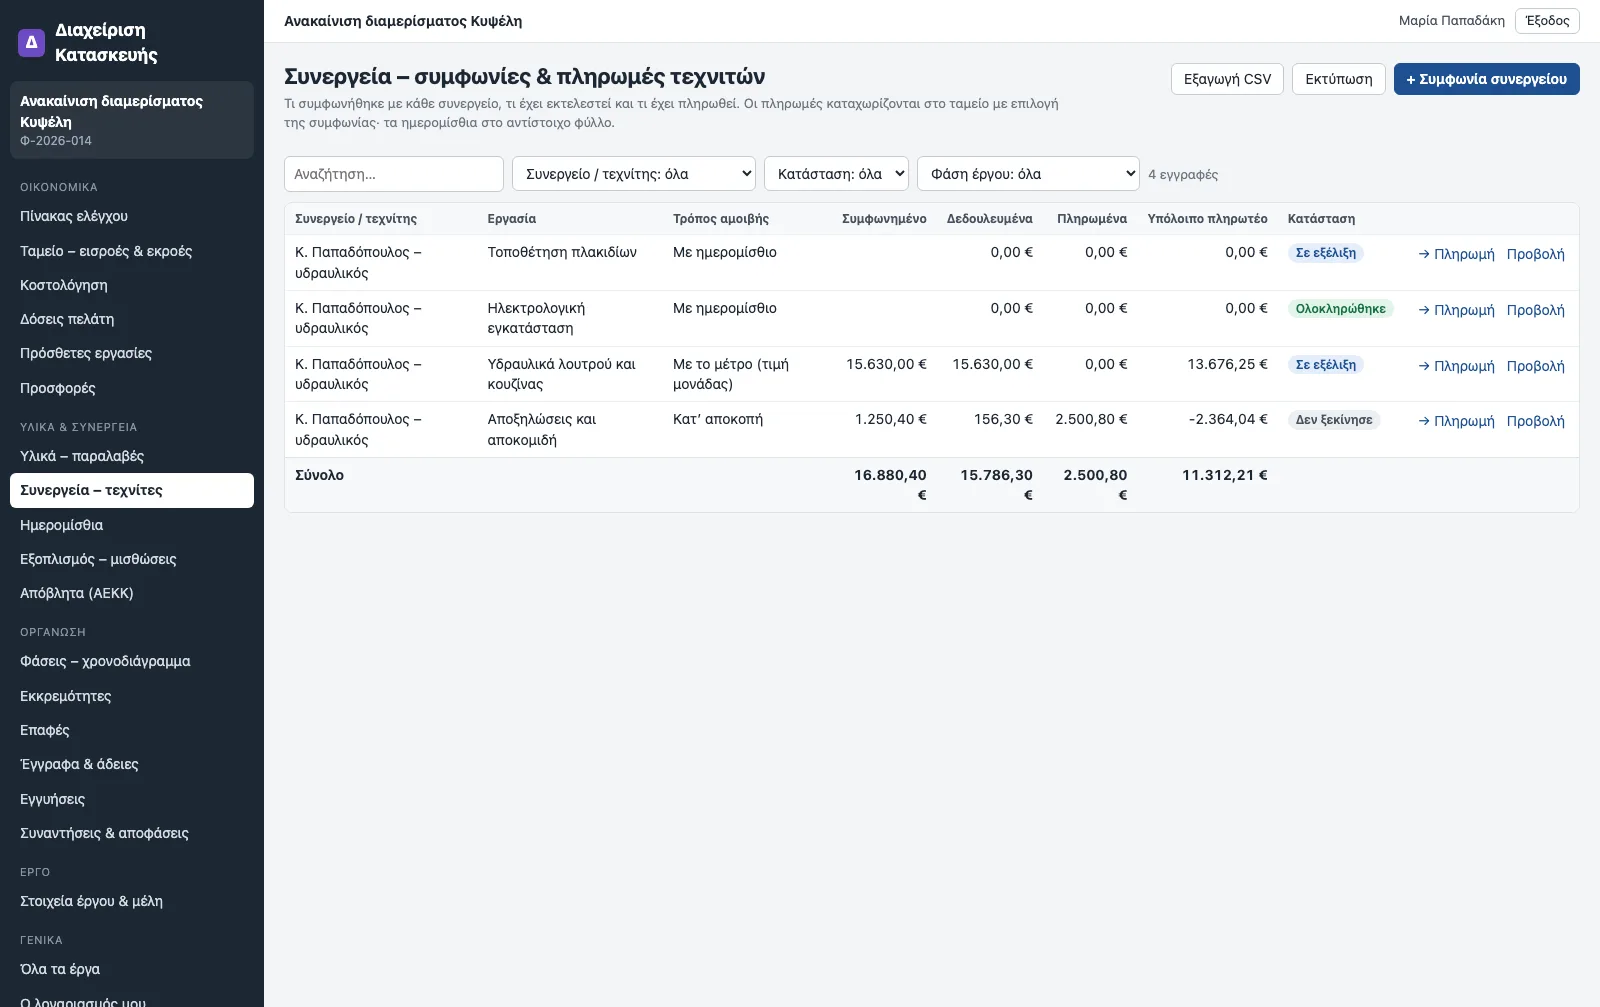This screenshot has width=1600, height=1007.
Task: Go to Εκκρεμότητες
Action: 132,696
